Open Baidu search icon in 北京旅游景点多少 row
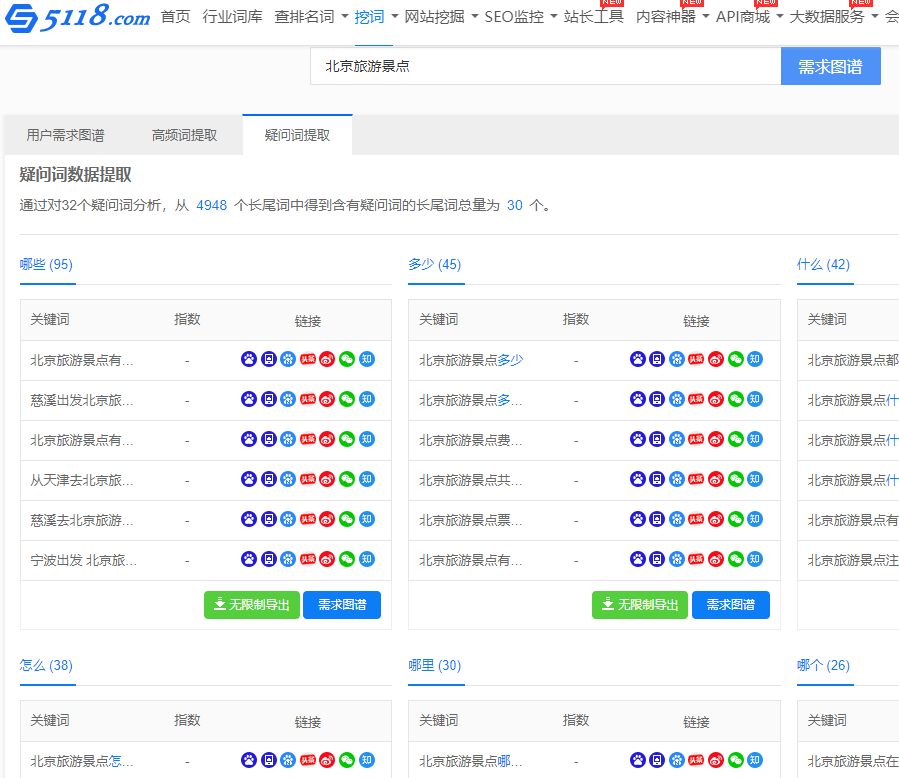The image size is (899, 778). (638, 359)
